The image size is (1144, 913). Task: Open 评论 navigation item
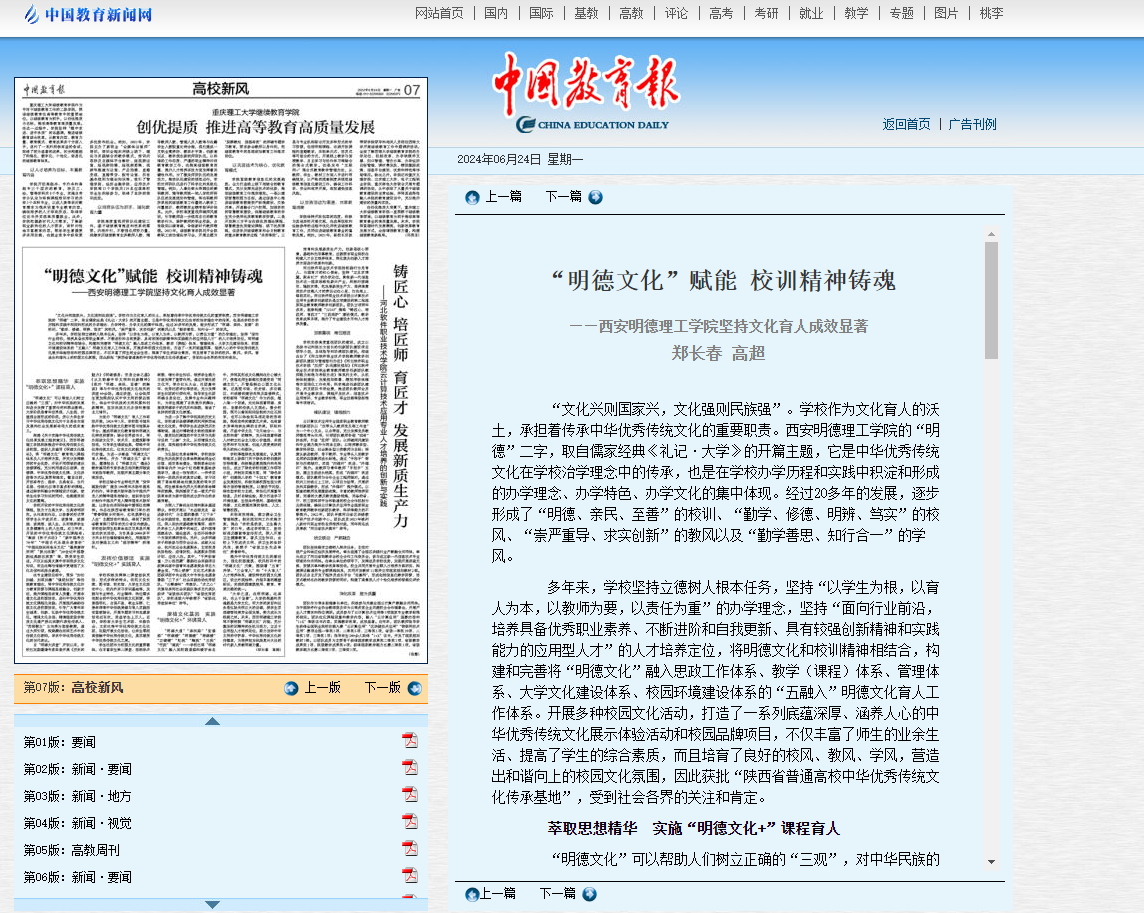(676, 13)
